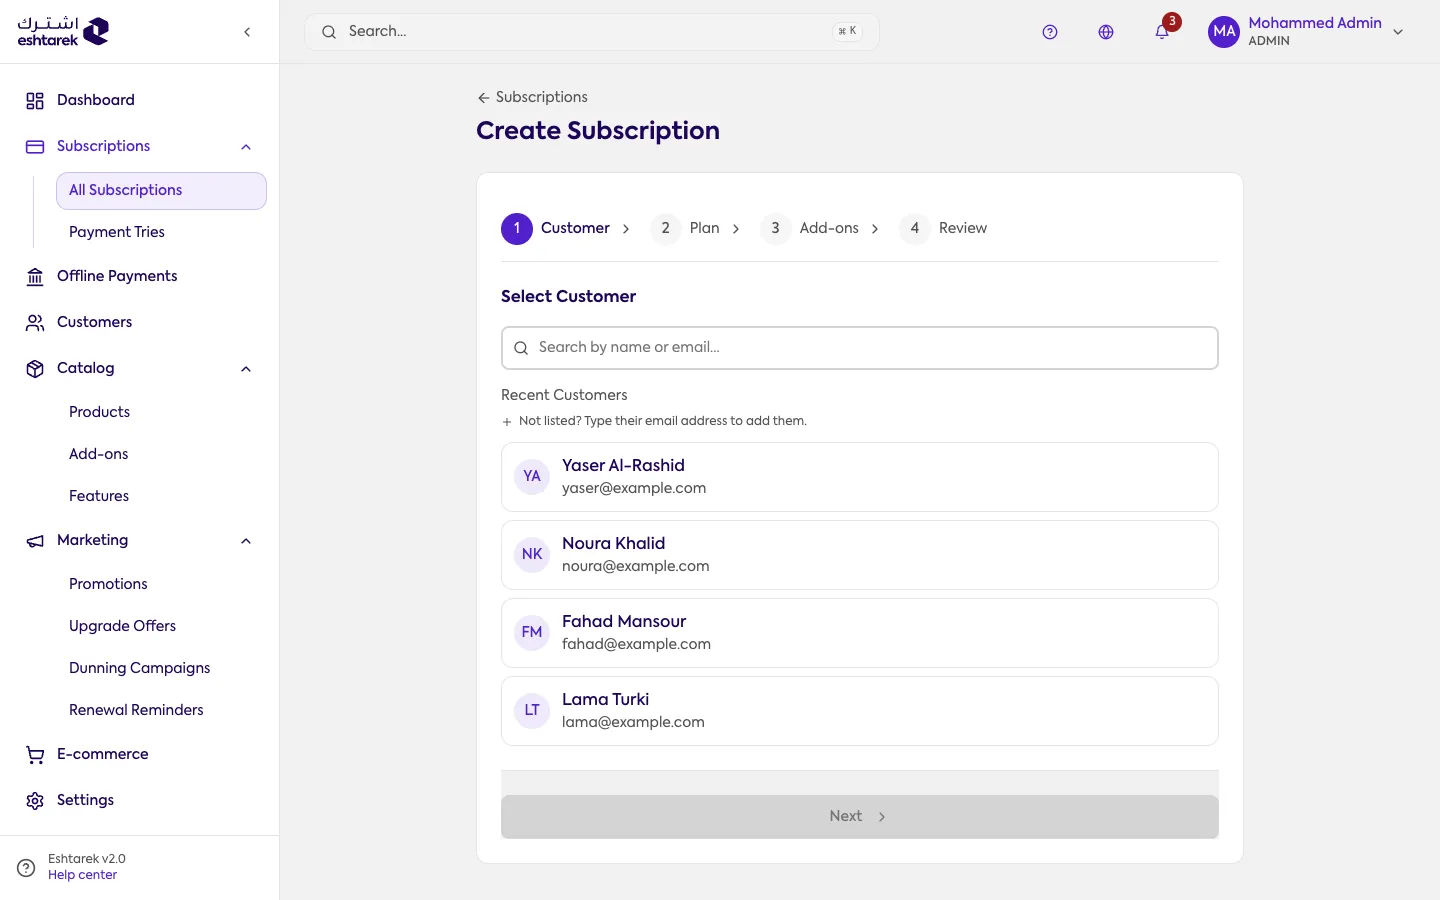Open notifications bell icon
This screenshot has width=1440, height=900.
coord(1162,32)
